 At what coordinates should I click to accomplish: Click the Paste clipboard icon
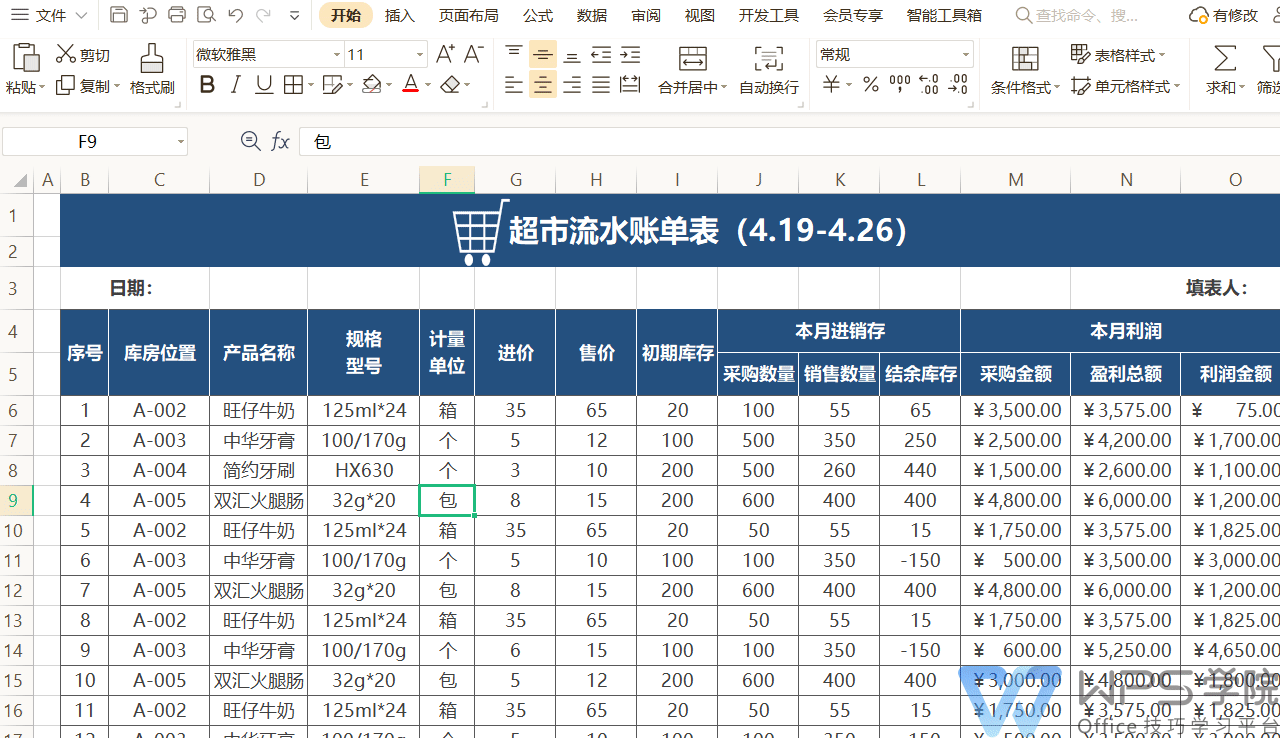click(26, 57)
